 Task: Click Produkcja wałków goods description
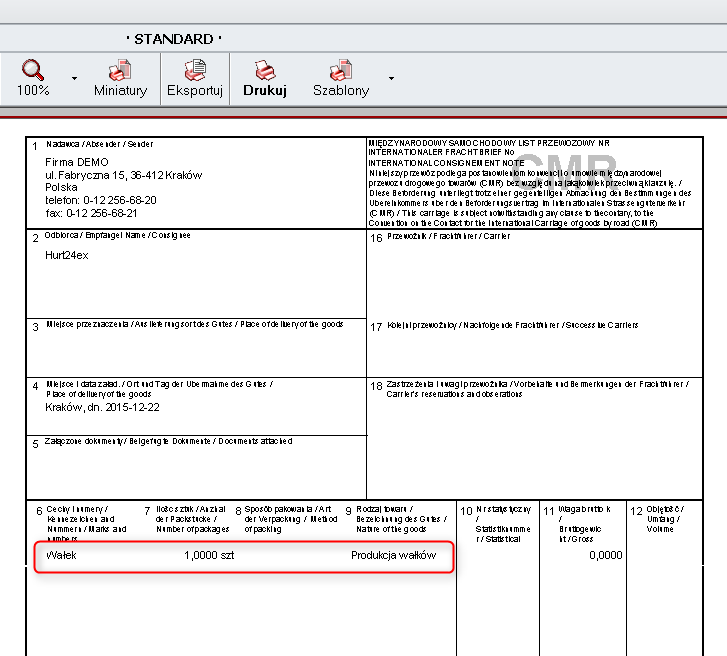(x=393, y=555)
